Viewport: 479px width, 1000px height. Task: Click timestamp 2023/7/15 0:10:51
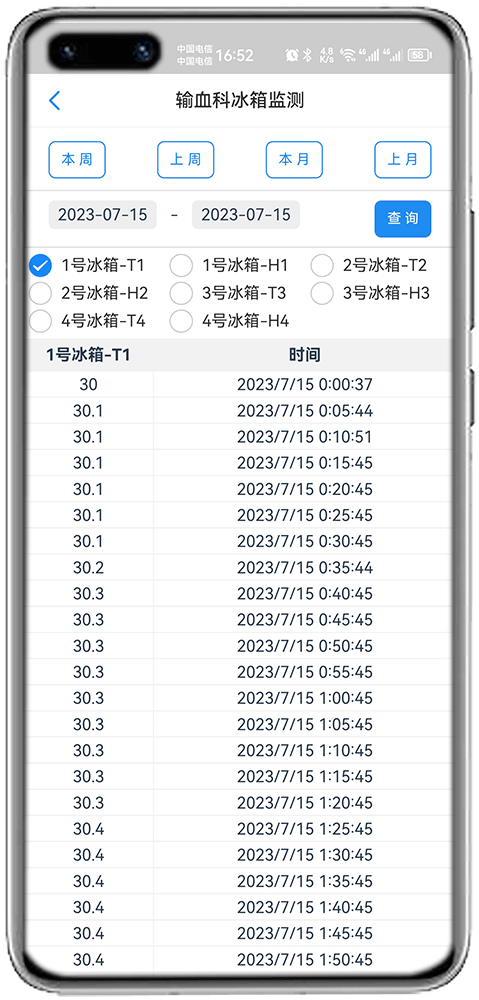coord(305,437)
